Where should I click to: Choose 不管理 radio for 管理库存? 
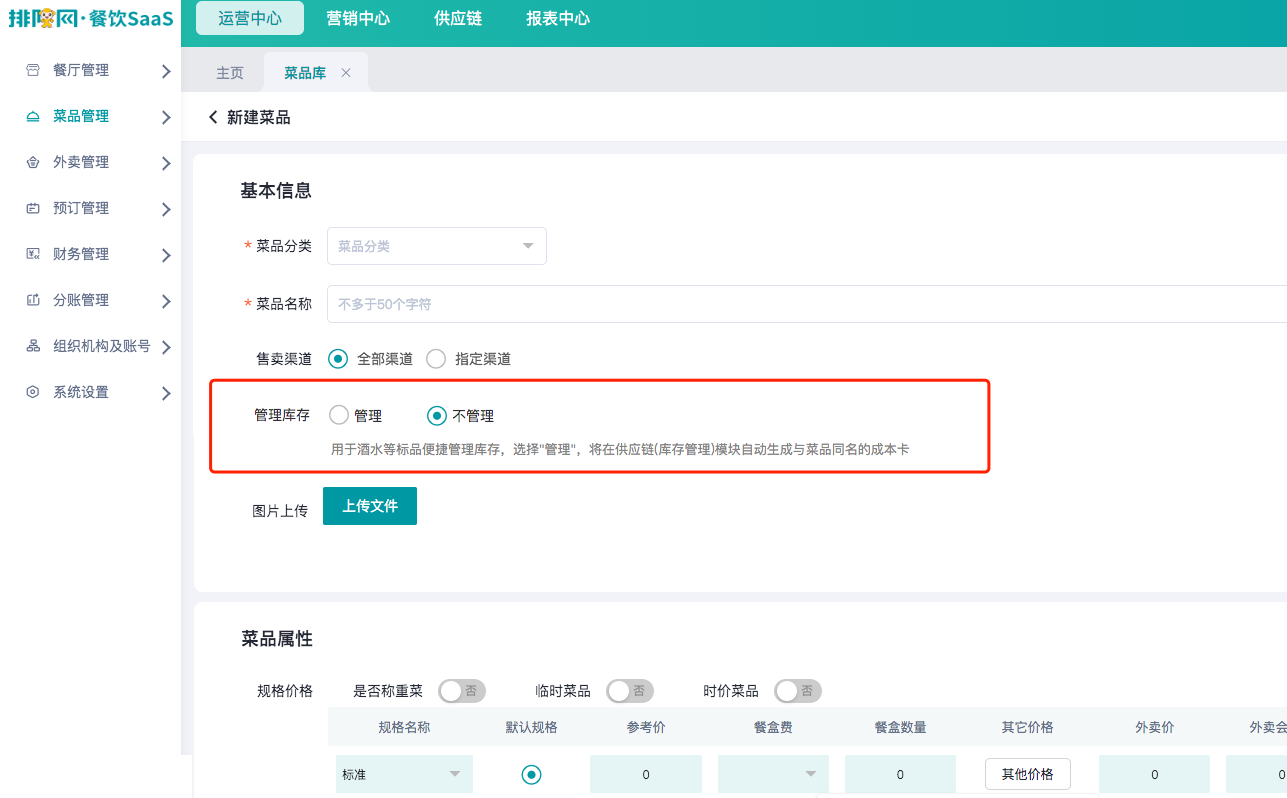click(437, 415)
